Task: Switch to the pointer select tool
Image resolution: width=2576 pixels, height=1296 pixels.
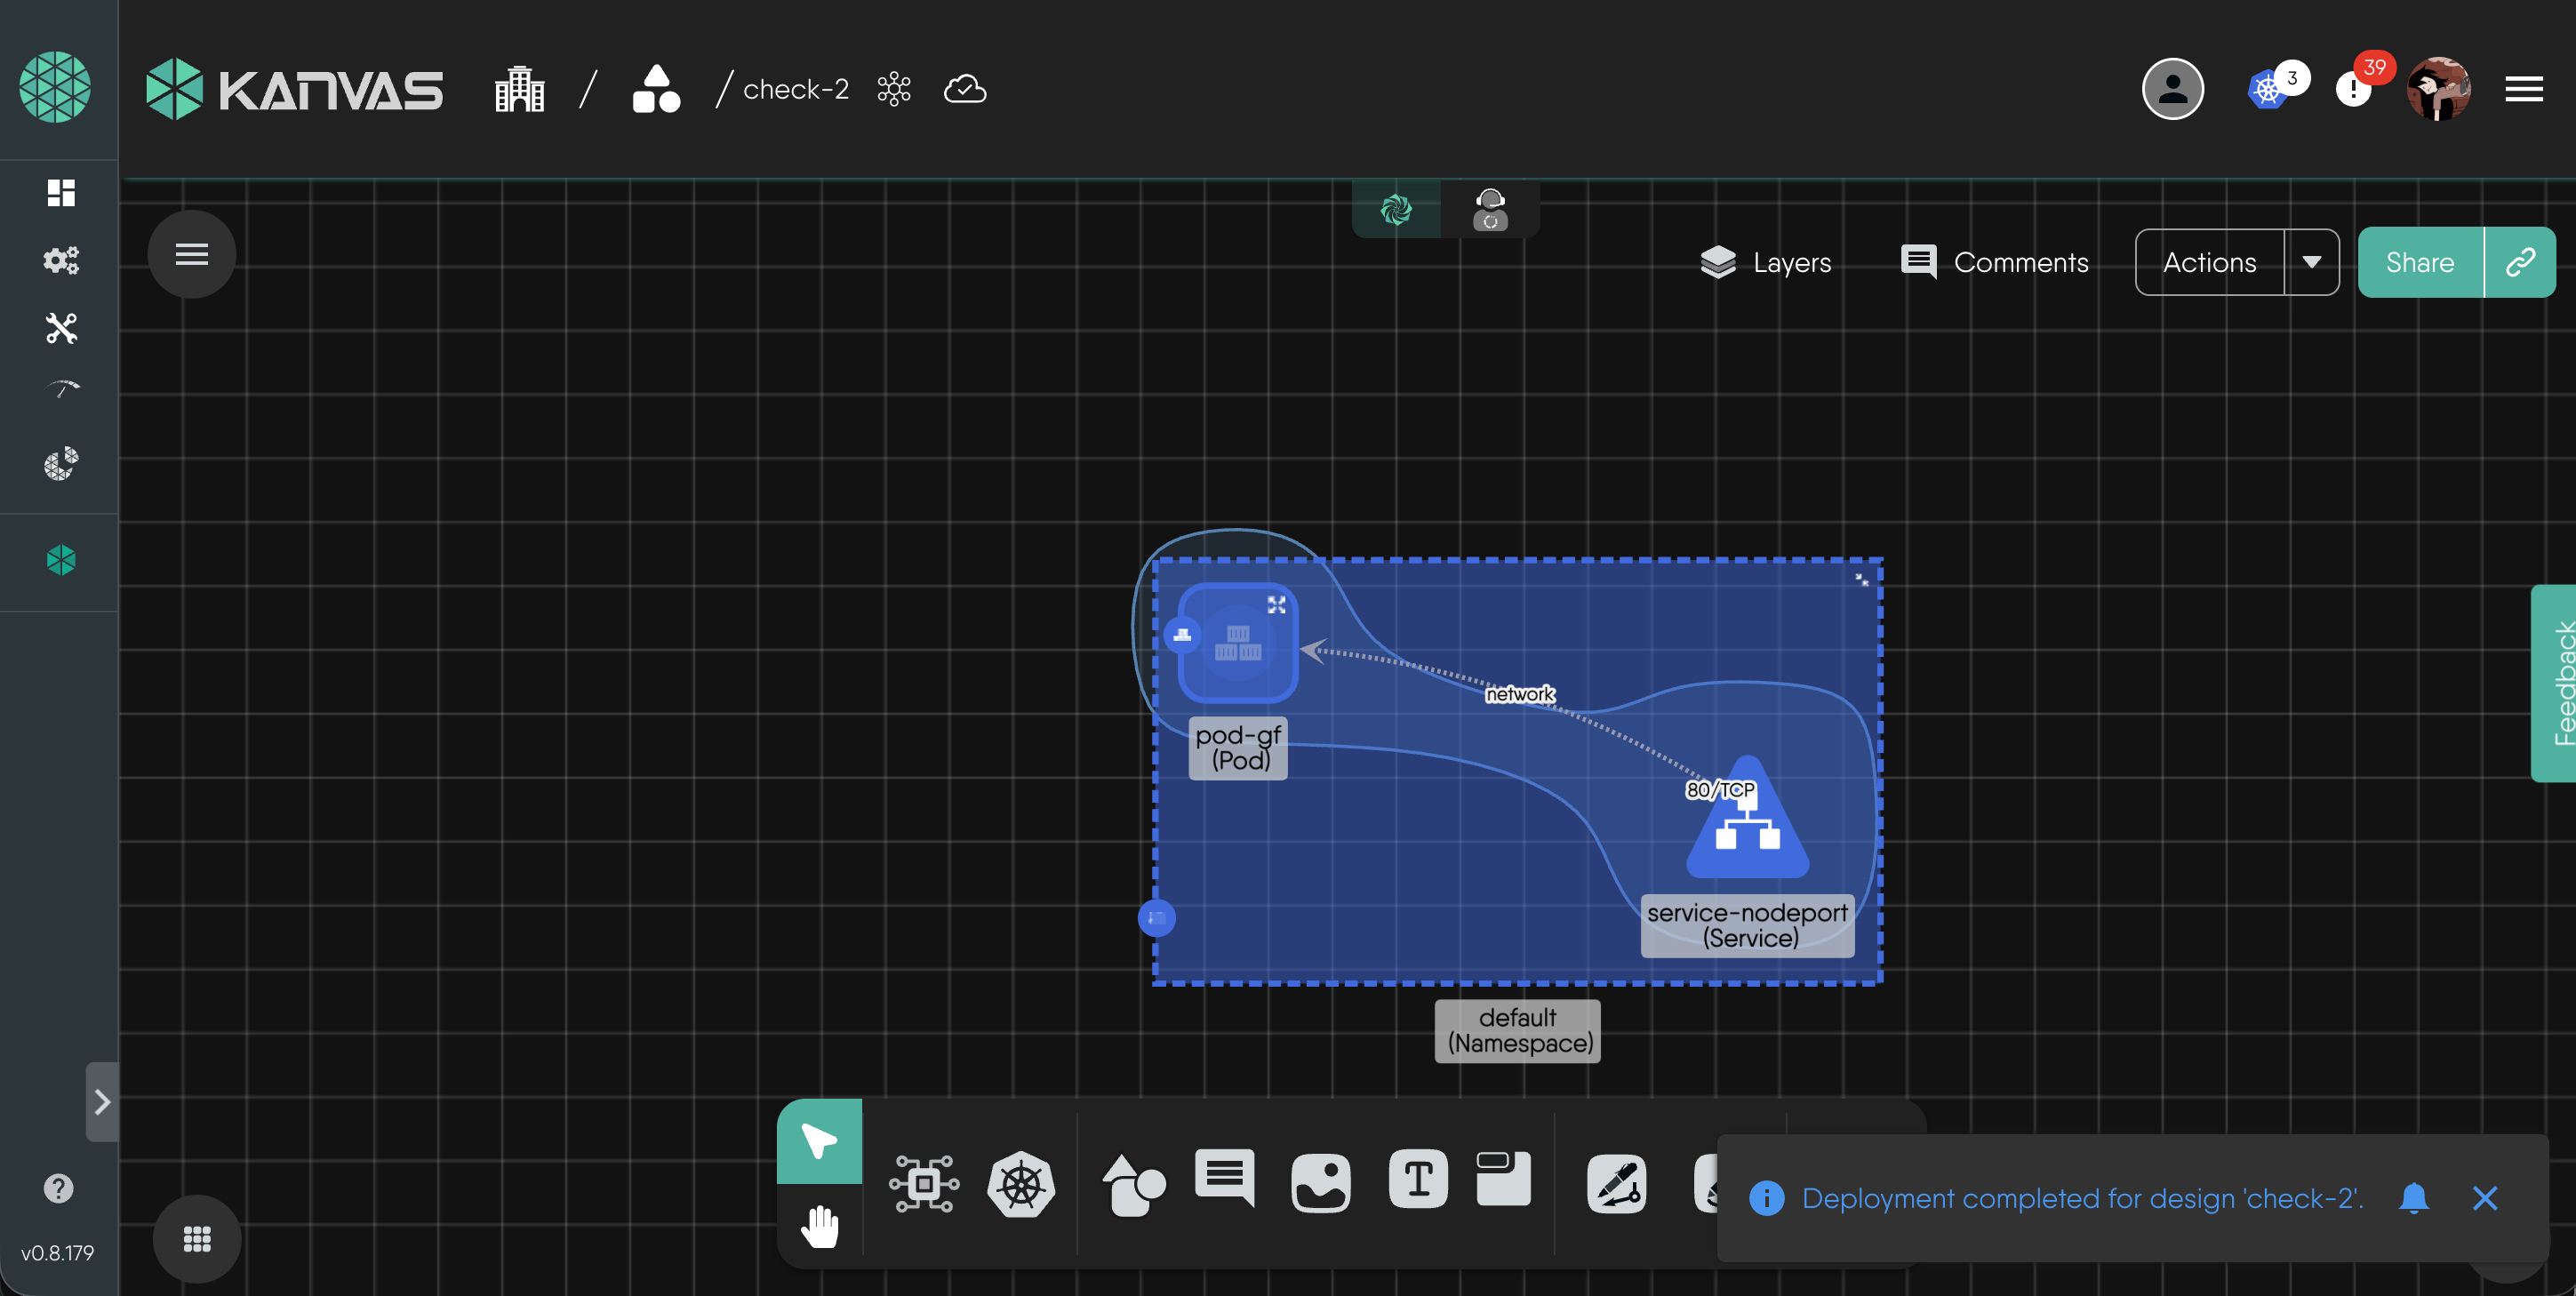Action: coord(819,1141)
